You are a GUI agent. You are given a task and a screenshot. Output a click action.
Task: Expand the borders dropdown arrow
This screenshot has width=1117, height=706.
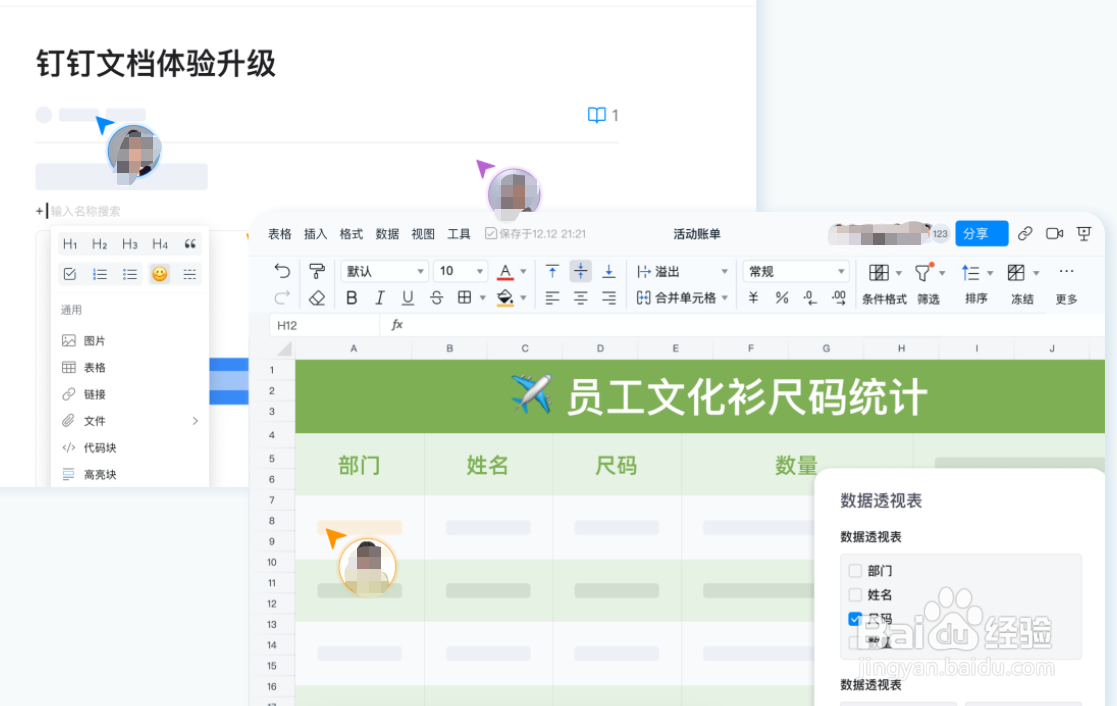[x=482, y=298]
